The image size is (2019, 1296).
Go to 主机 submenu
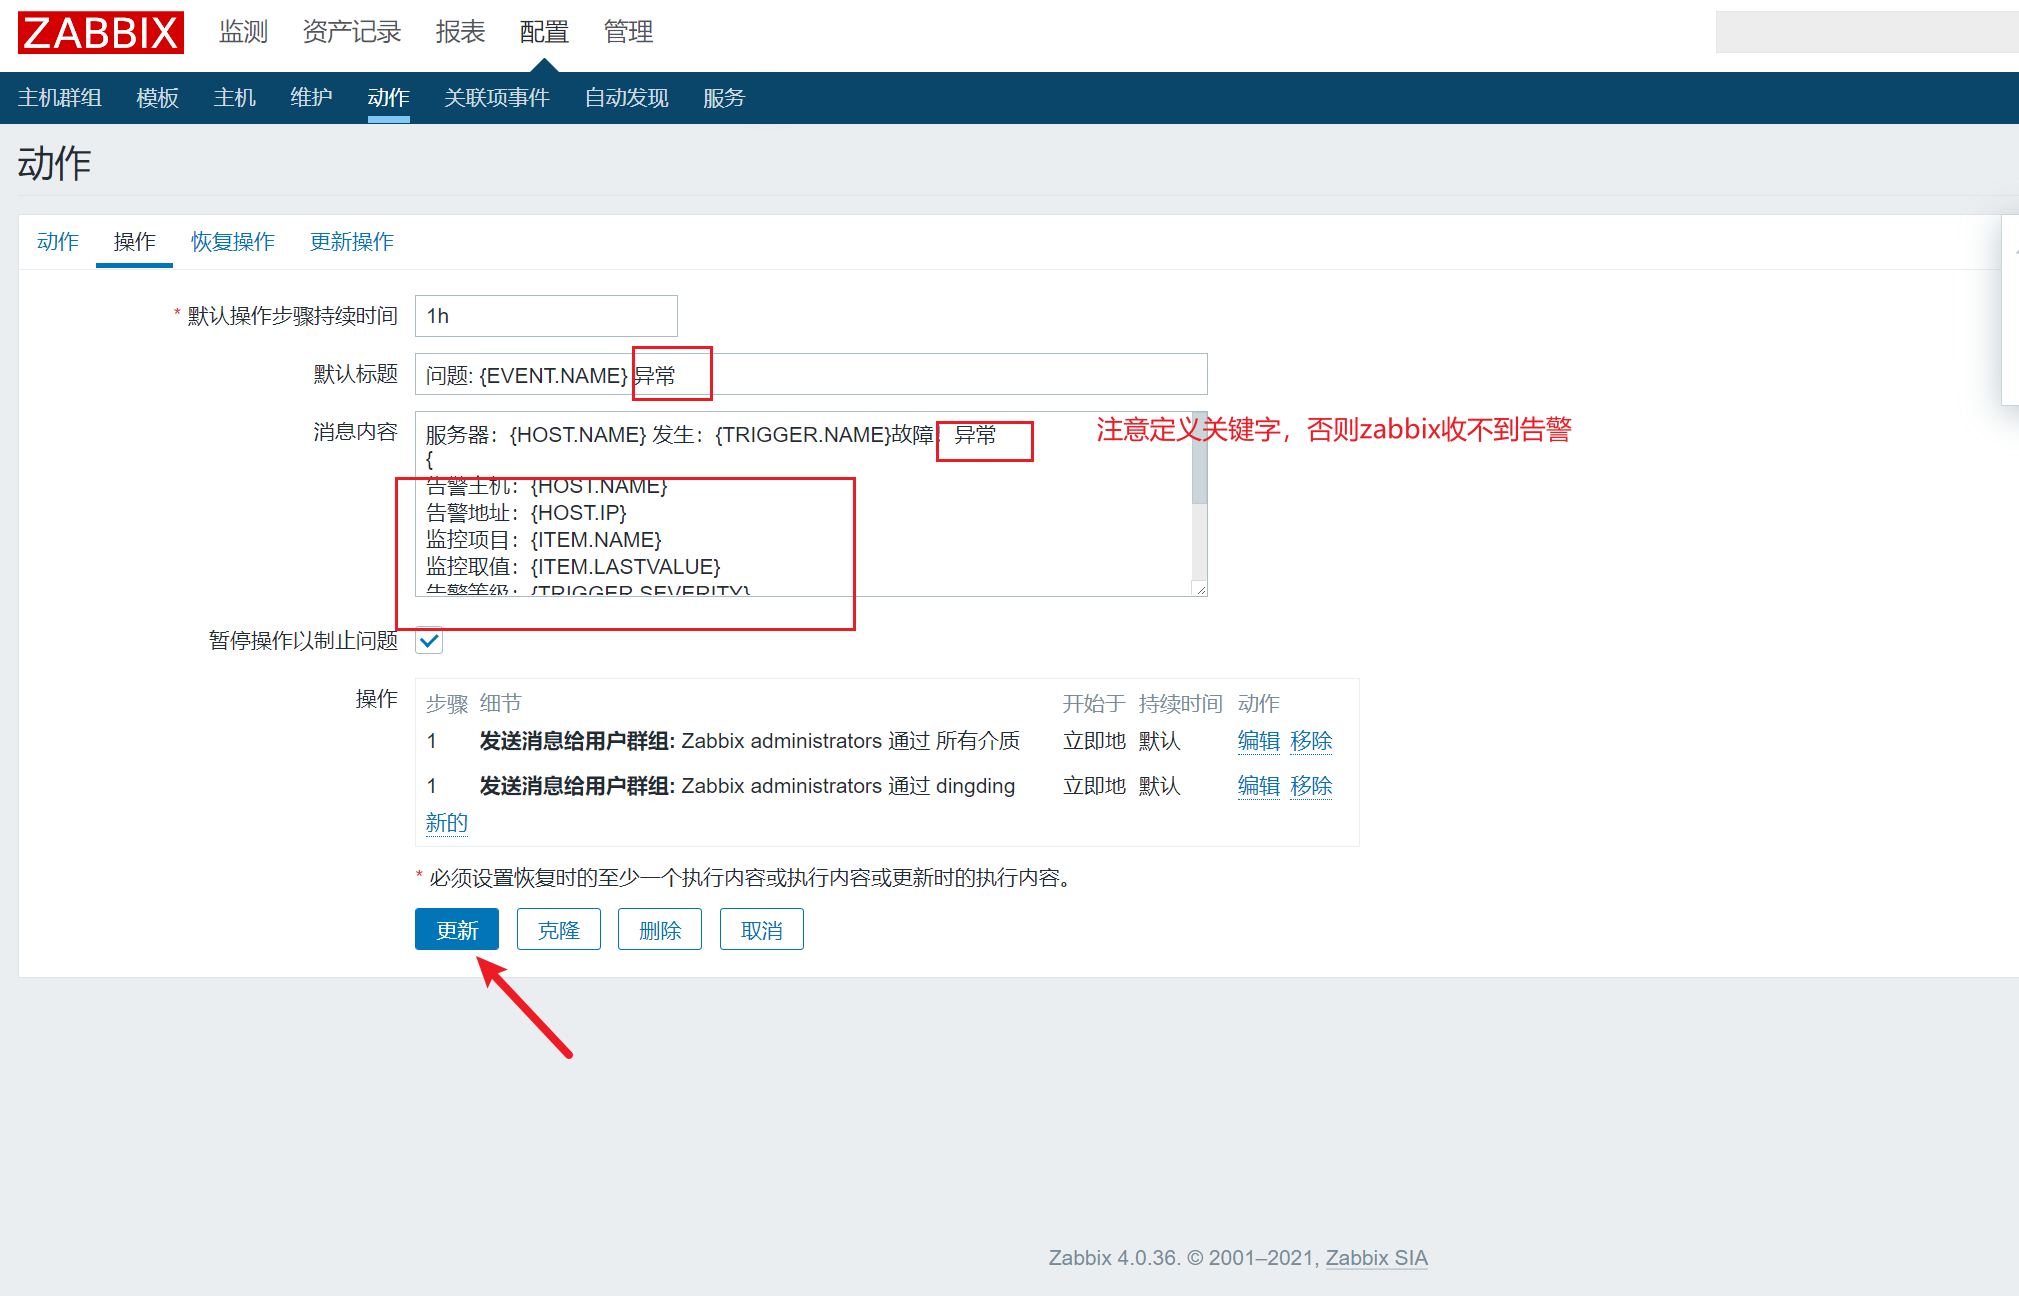pos(235,98)
